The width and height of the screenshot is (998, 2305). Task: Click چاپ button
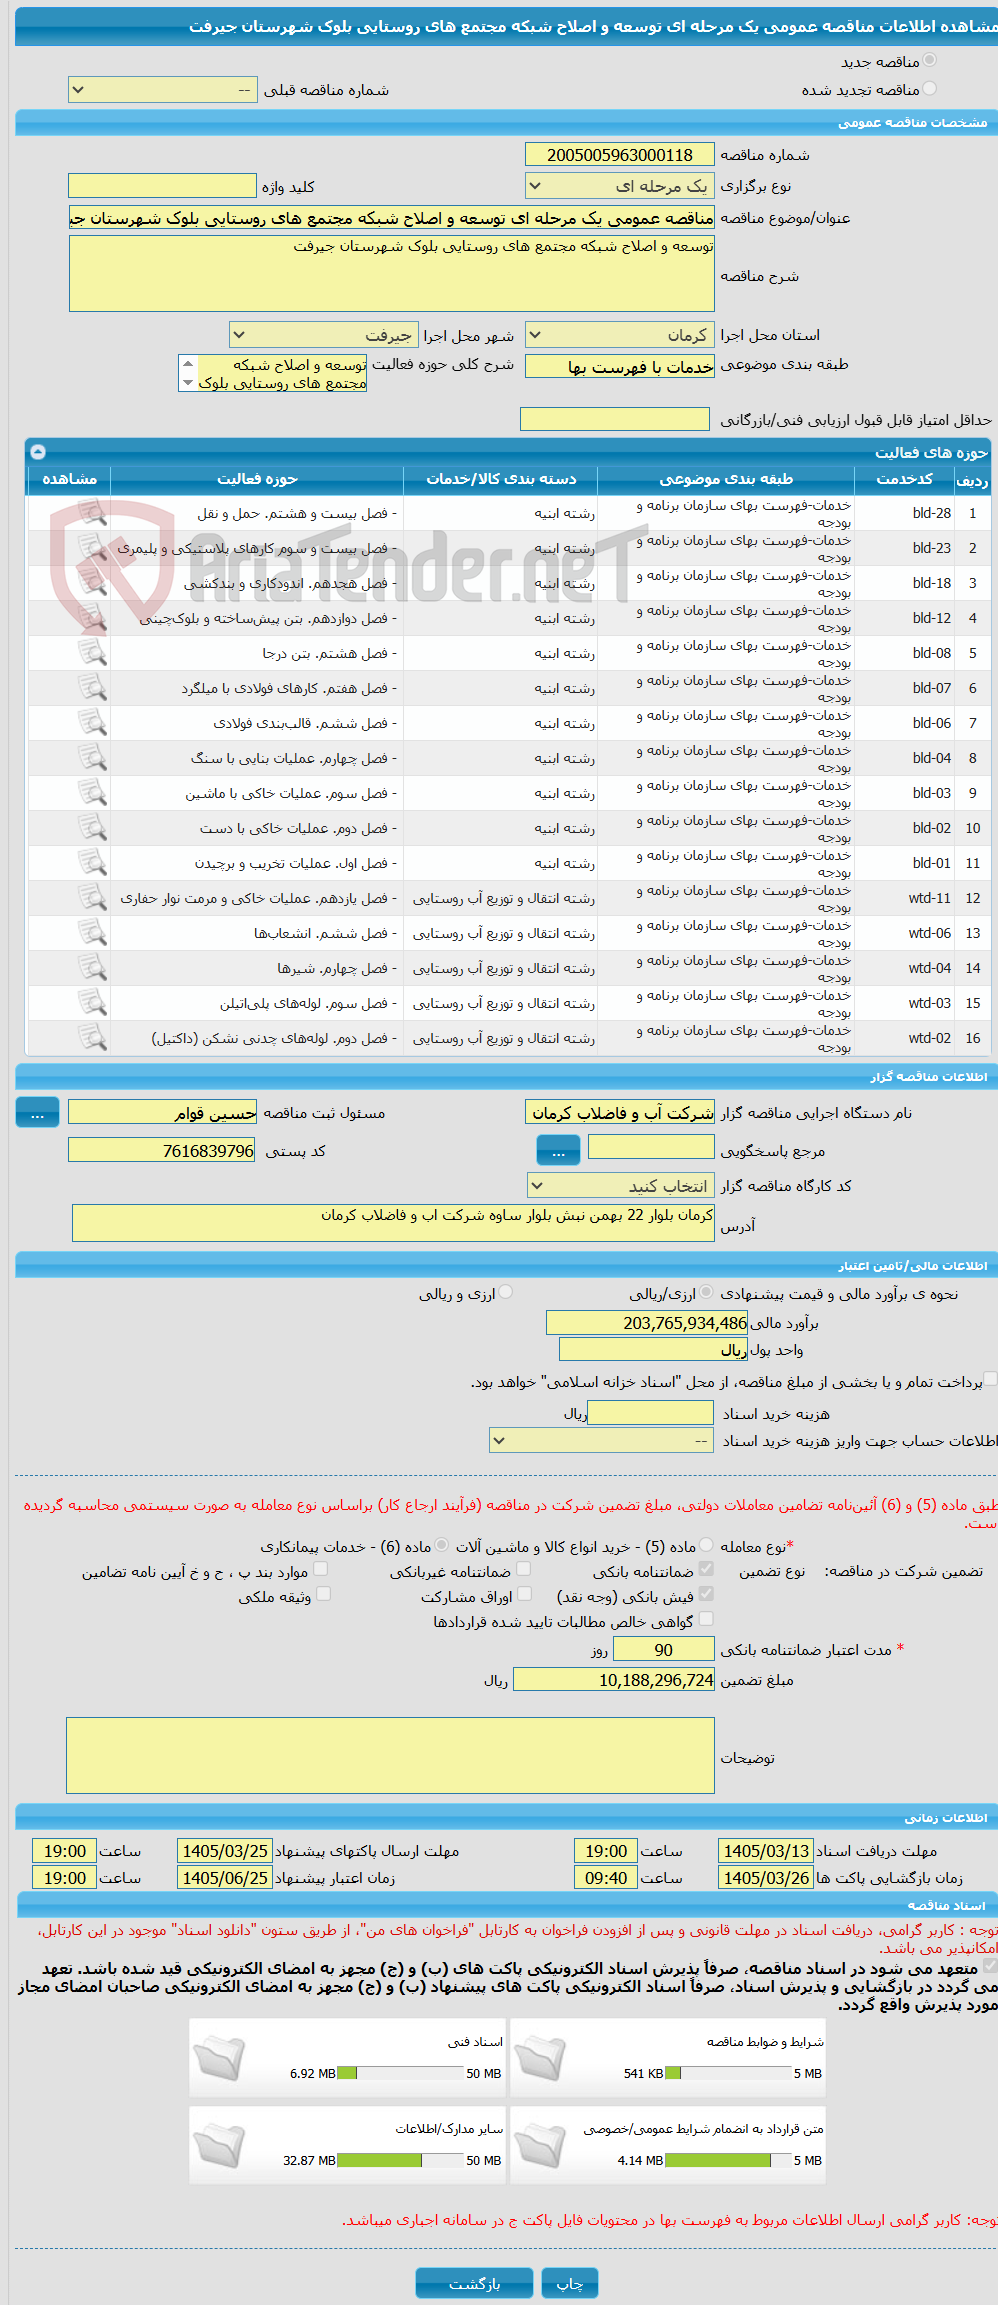coord(570,2283)
